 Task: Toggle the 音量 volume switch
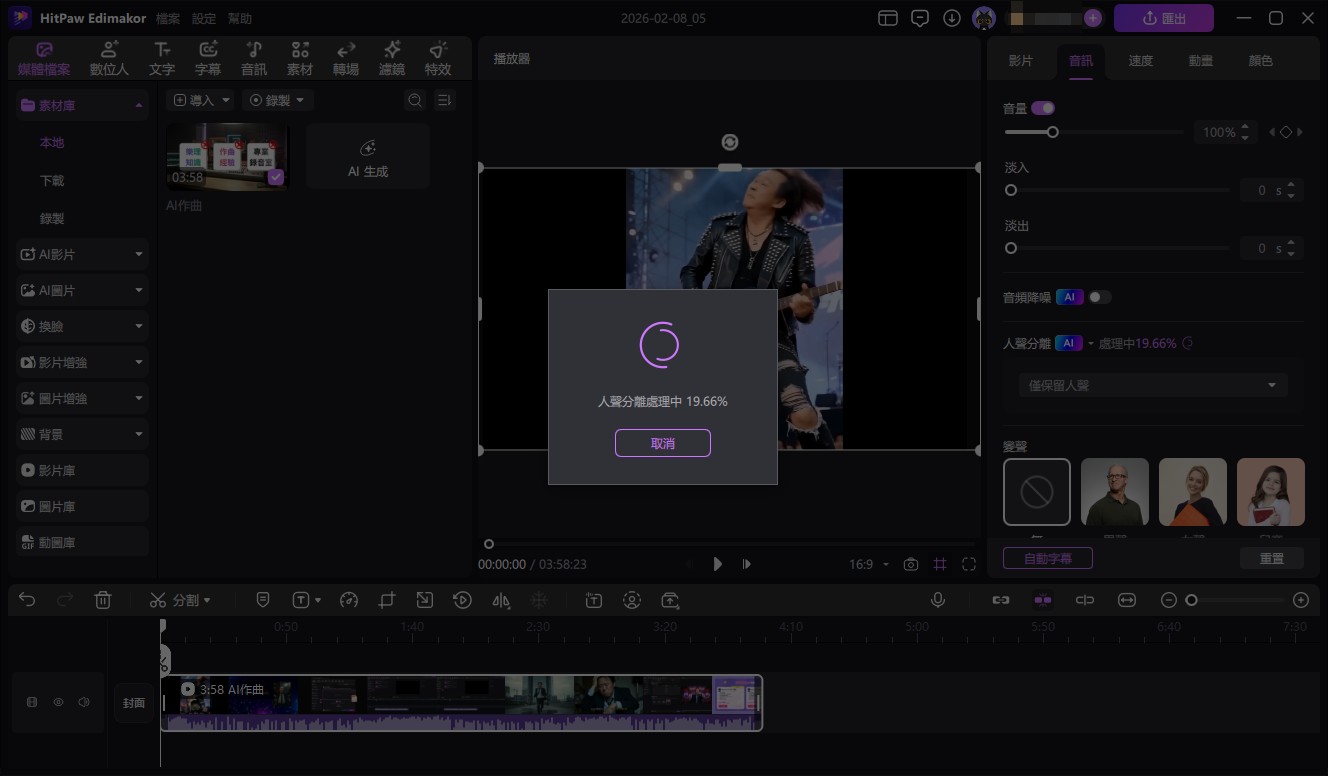(x=1043, y=108)
